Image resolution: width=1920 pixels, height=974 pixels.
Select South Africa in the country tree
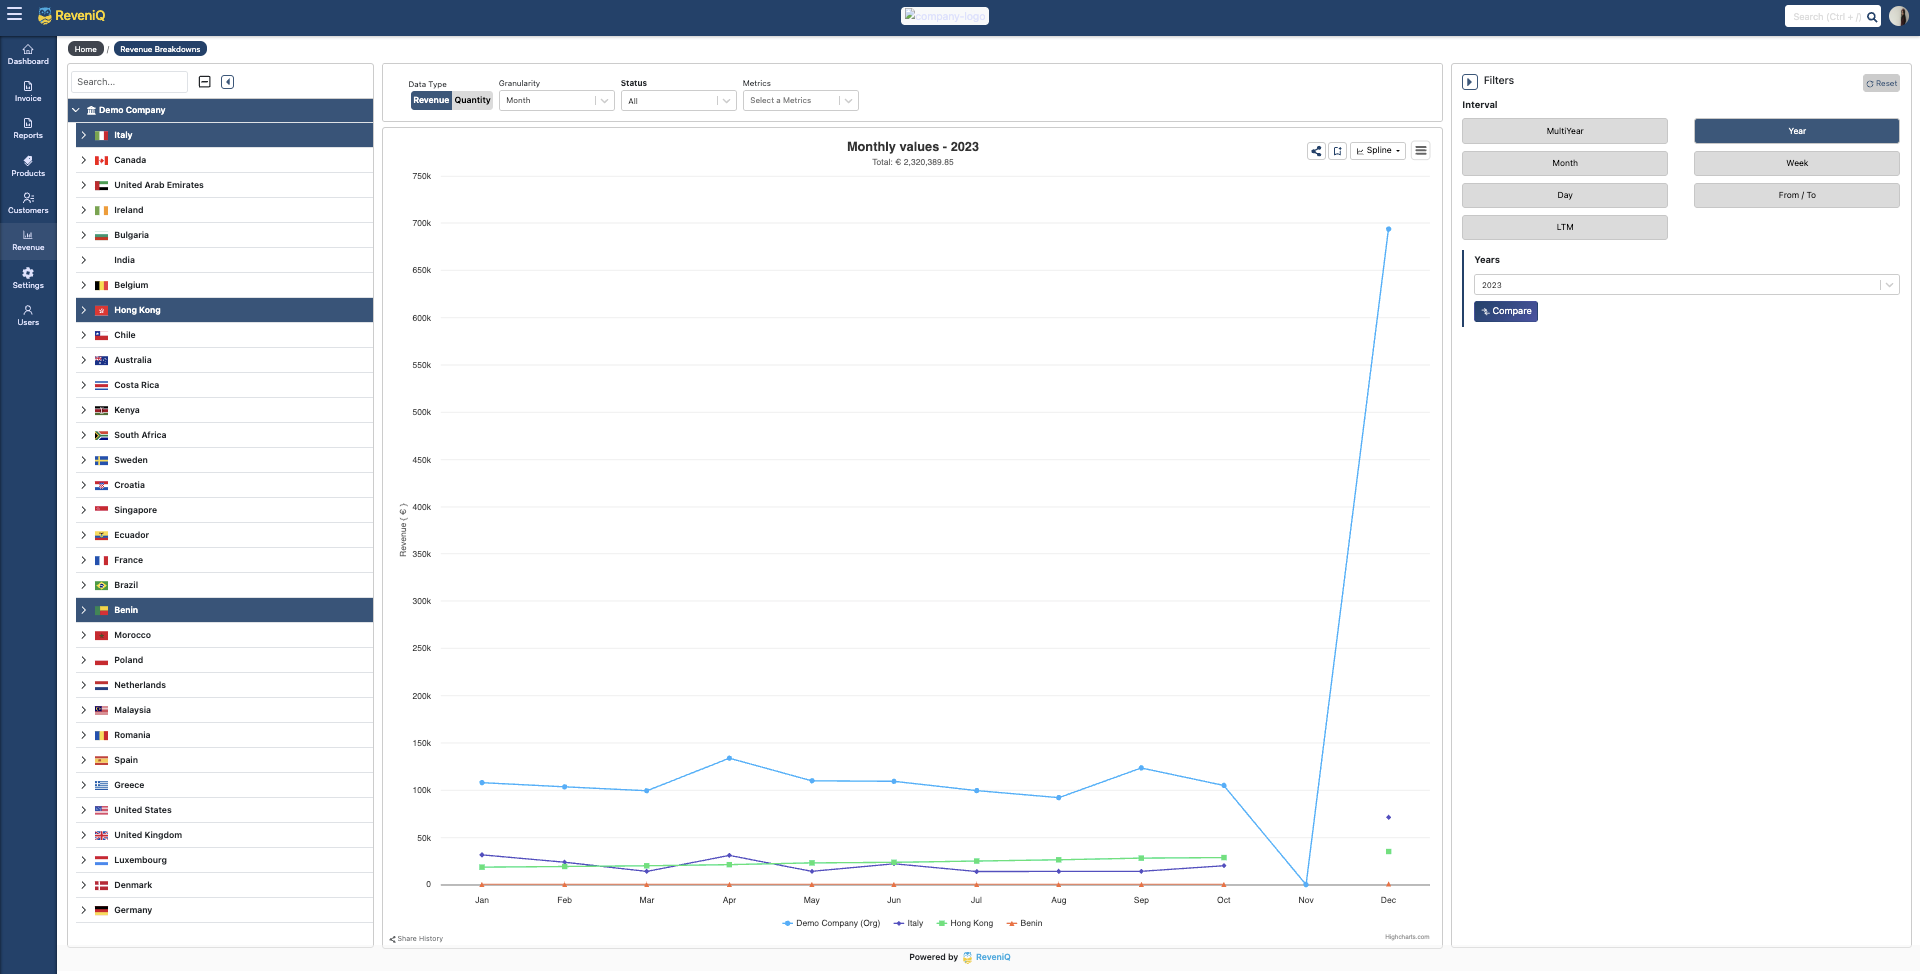click(140, 435)
